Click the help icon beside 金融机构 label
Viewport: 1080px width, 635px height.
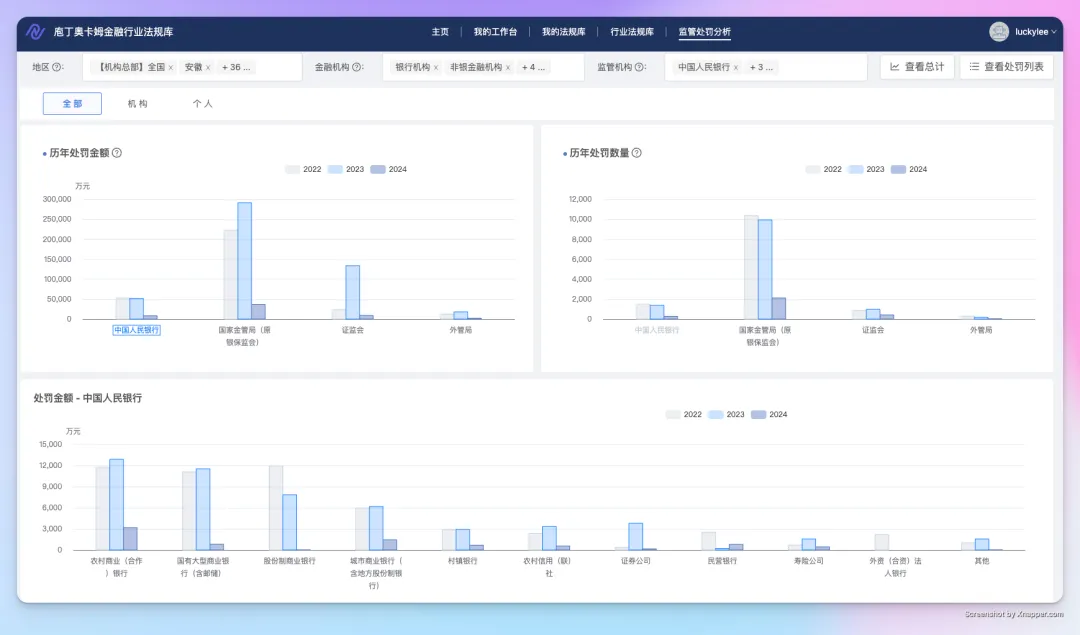click(x=357, y=67)
